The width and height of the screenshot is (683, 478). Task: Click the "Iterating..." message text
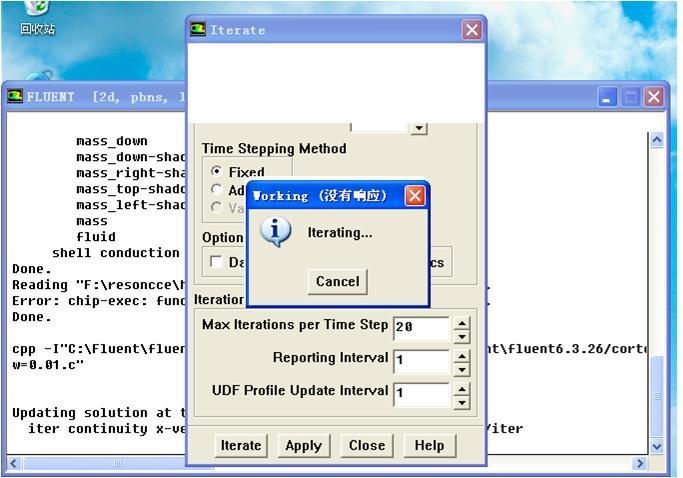340,233
